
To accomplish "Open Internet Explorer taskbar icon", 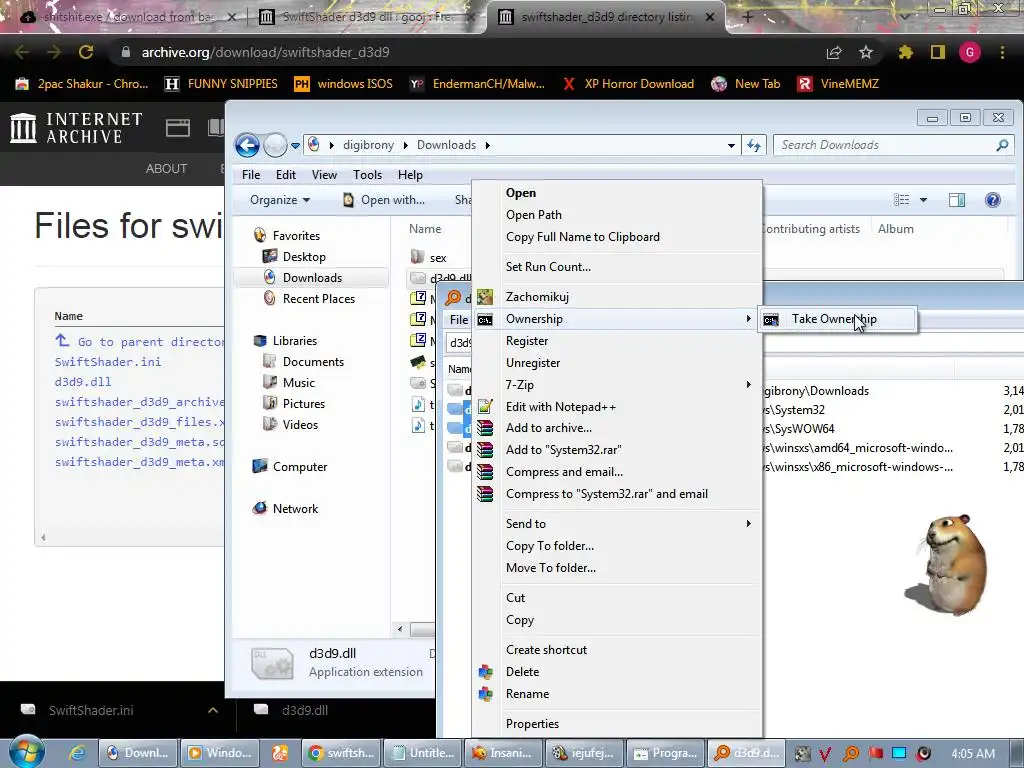I will (77, 753).
